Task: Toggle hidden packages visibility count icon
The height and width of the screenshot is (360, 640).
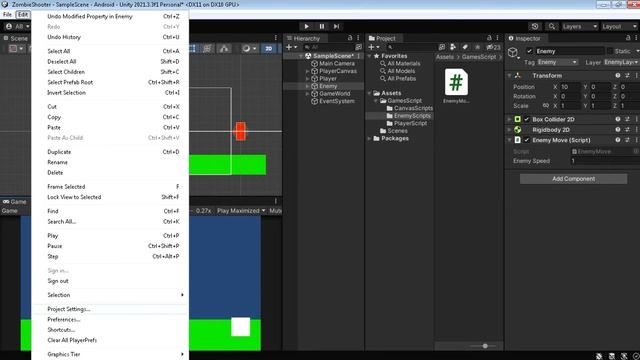Action: pyautogui.click(x=493, y=47)
